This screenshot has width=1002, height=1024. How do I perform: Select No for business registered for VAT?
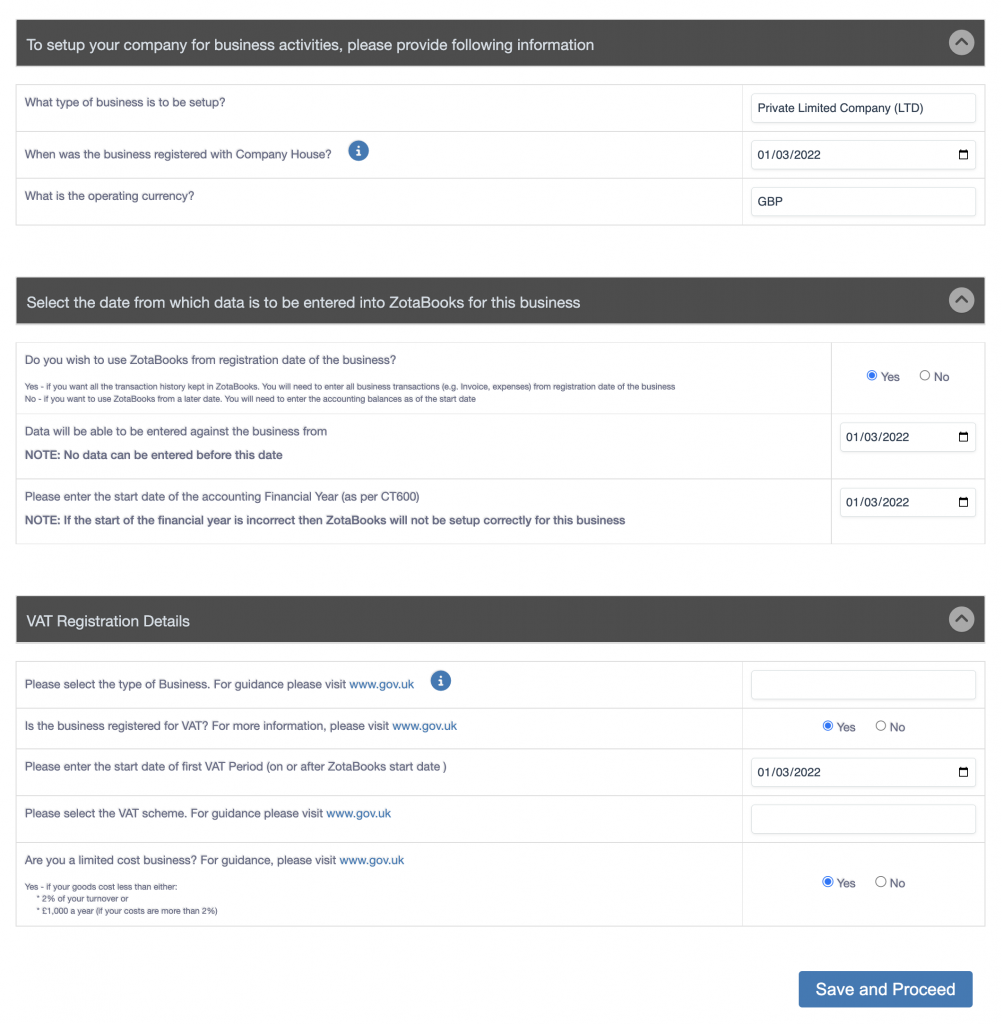(881, 726)
